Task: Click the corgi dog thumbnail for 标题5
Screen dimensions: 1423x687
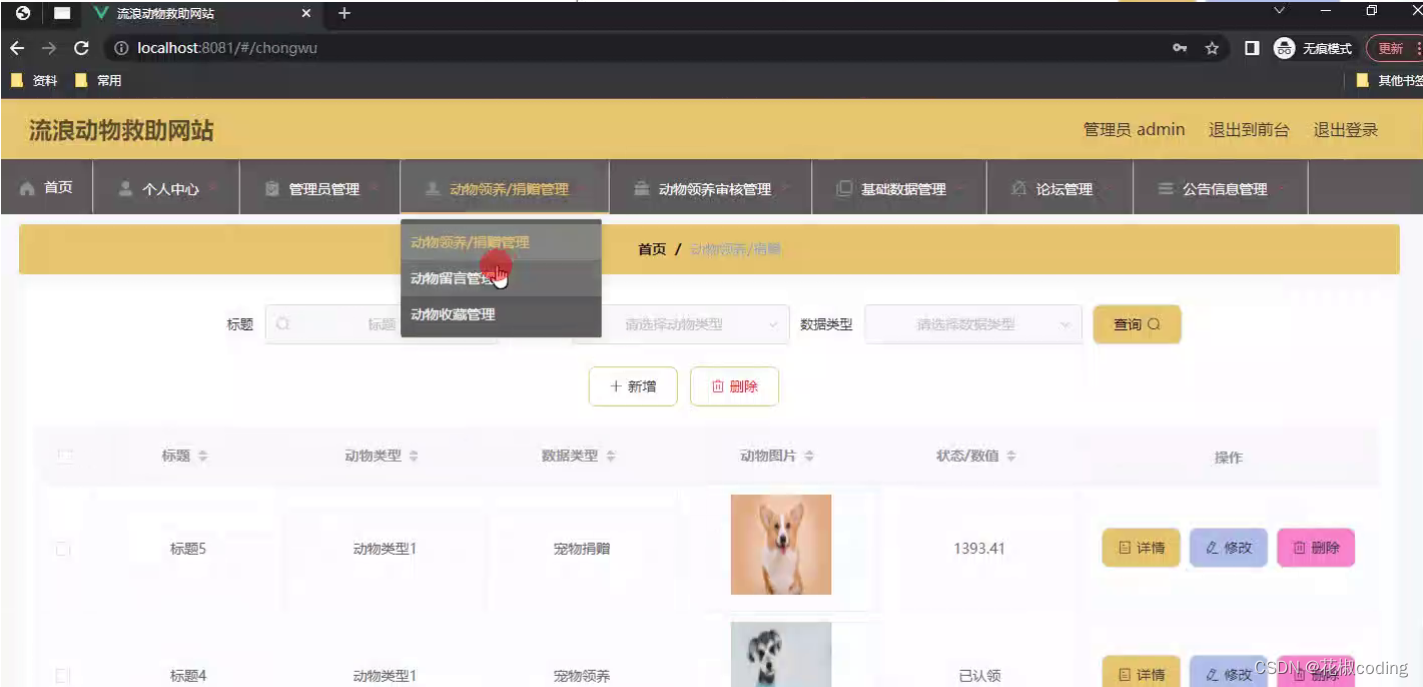Action: (x=781, y=544)
